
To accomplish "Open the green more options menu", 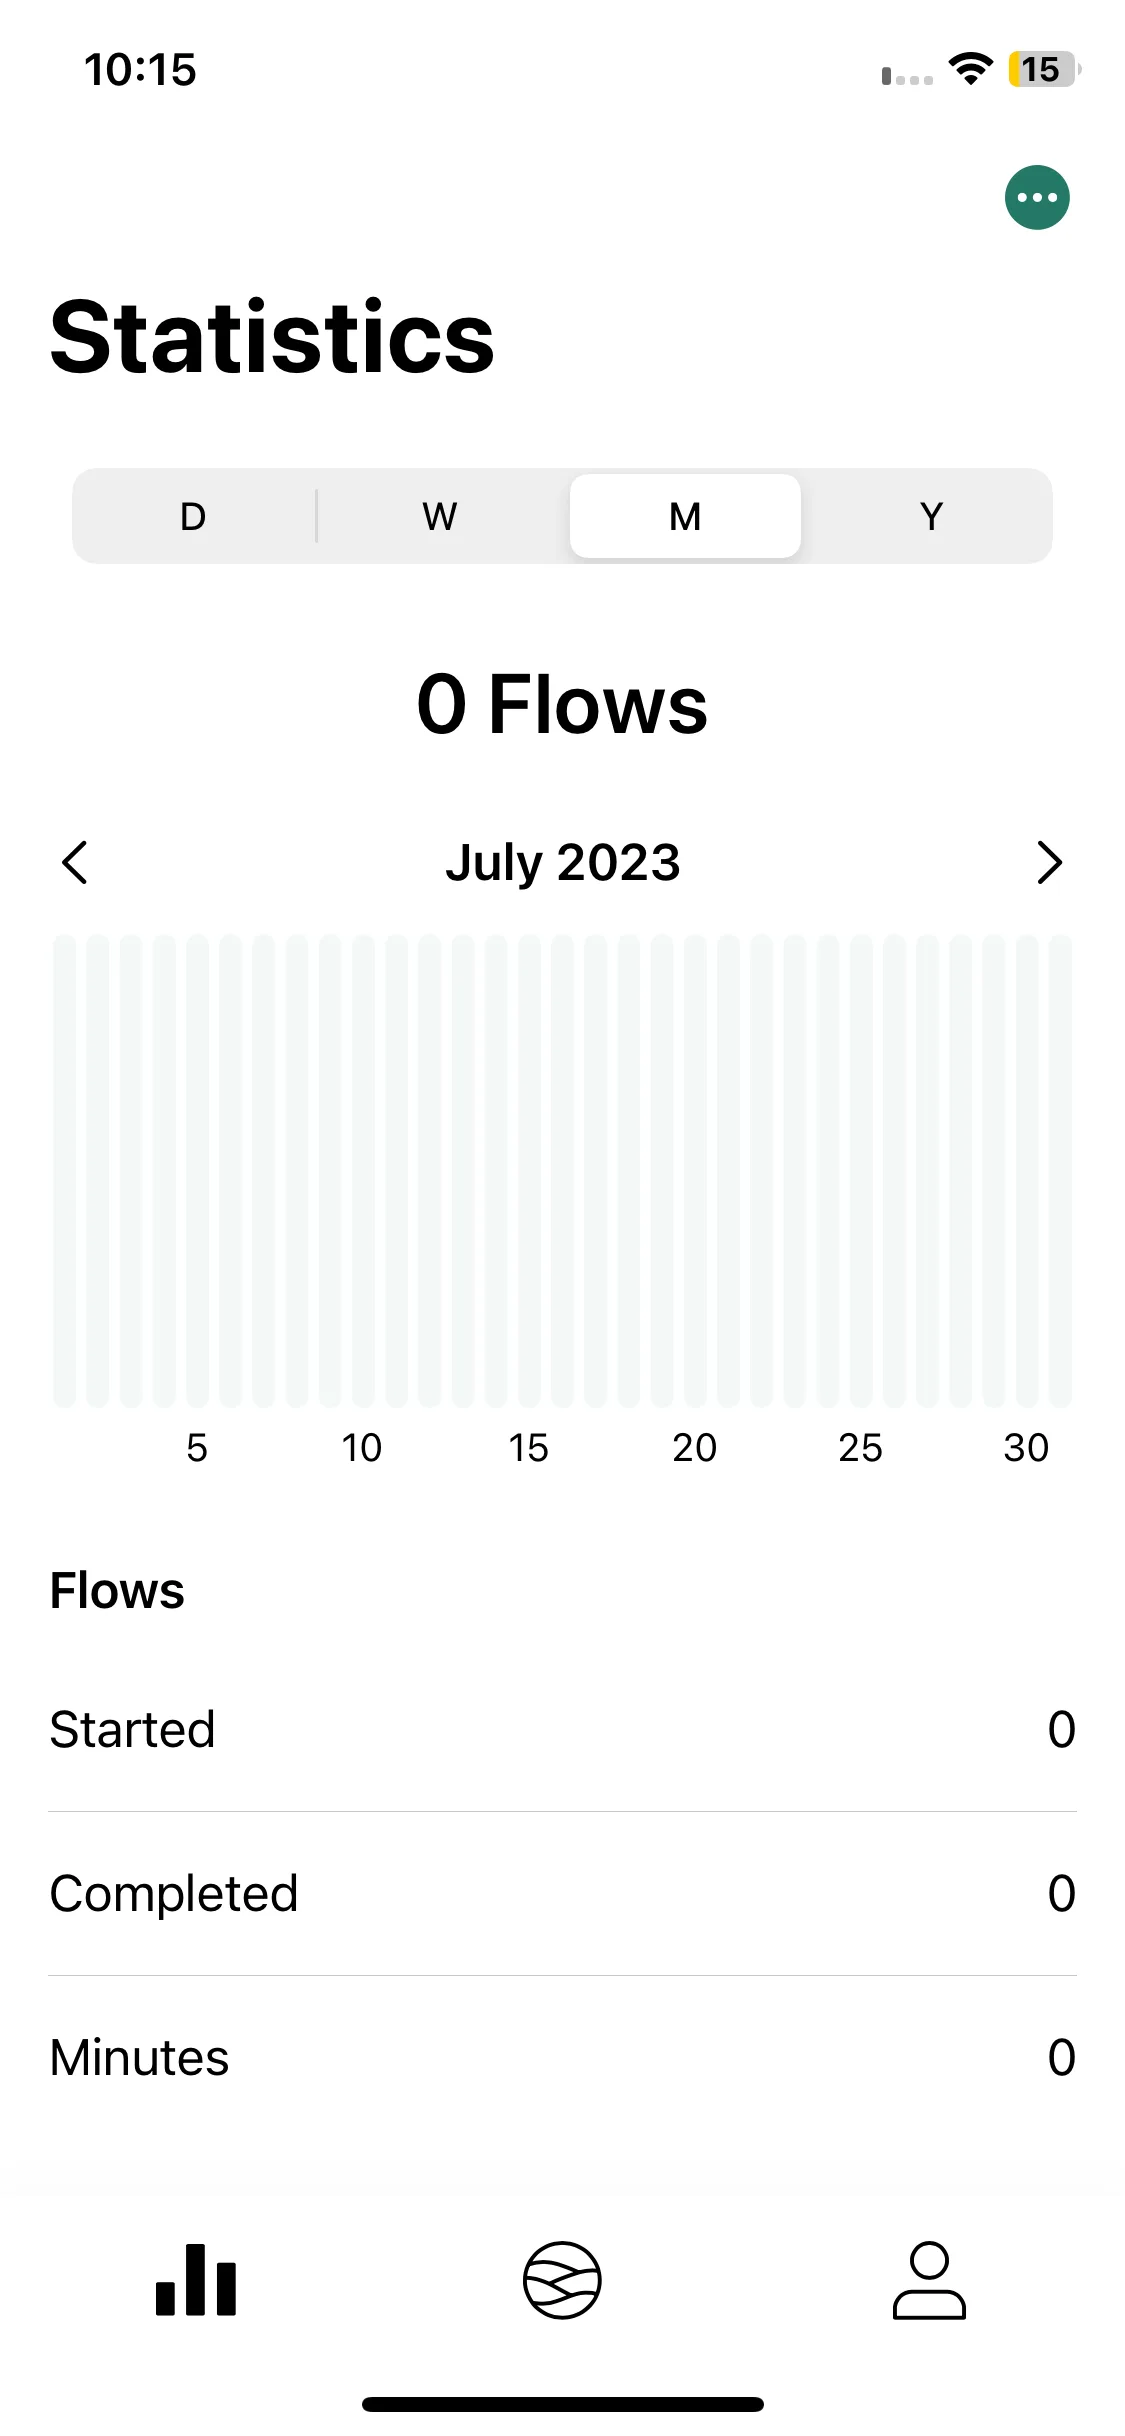I will 1037,197.
